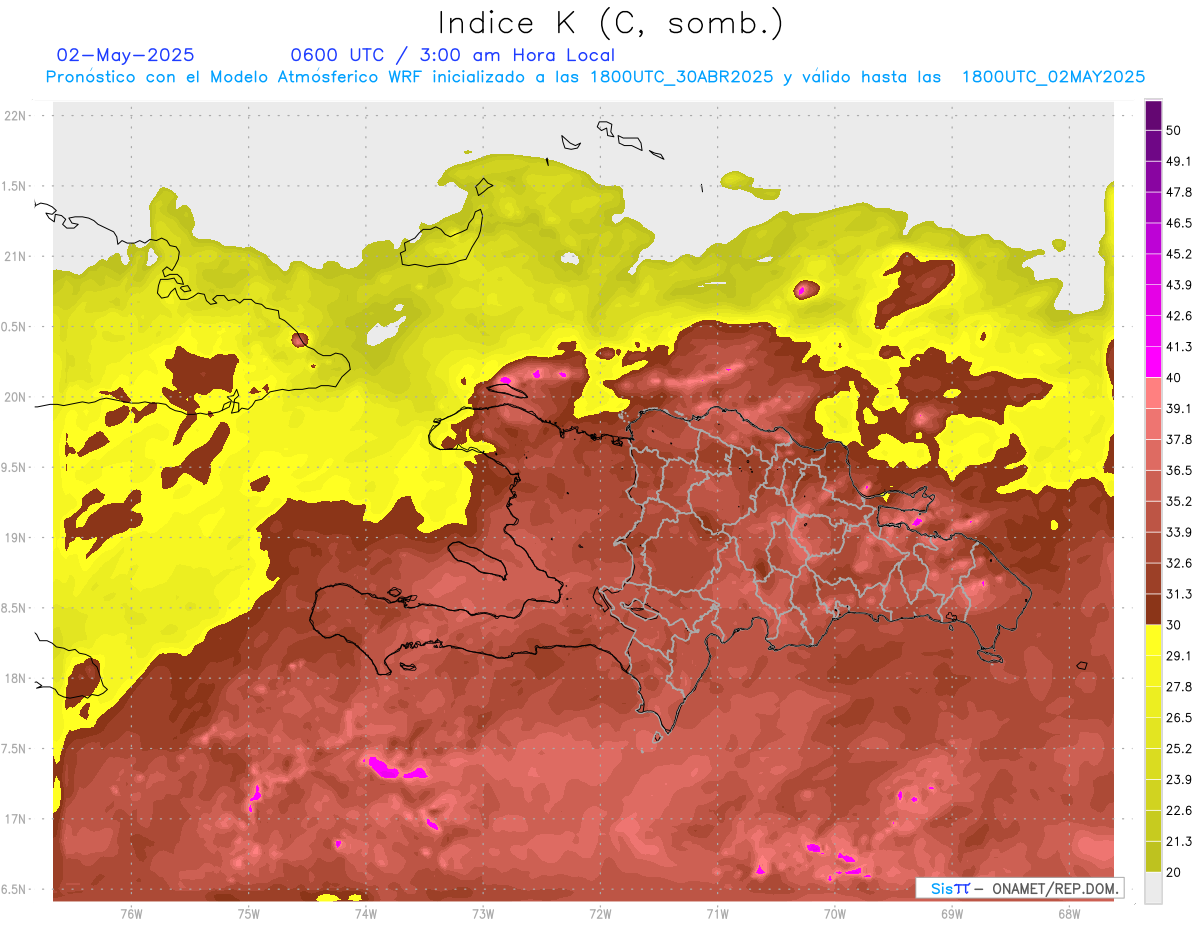Click the legend value '45.2'

point(1179,254)
